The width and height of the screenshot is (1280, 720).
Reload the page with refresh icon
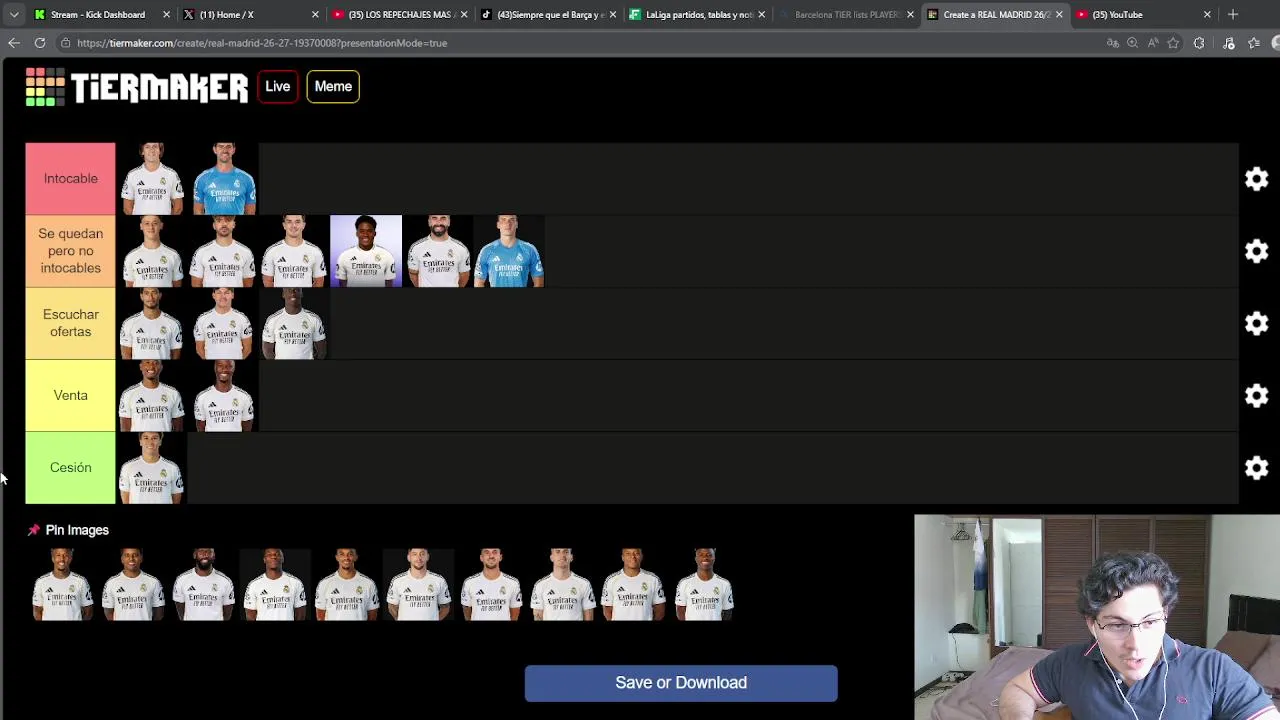coord(40,43)
